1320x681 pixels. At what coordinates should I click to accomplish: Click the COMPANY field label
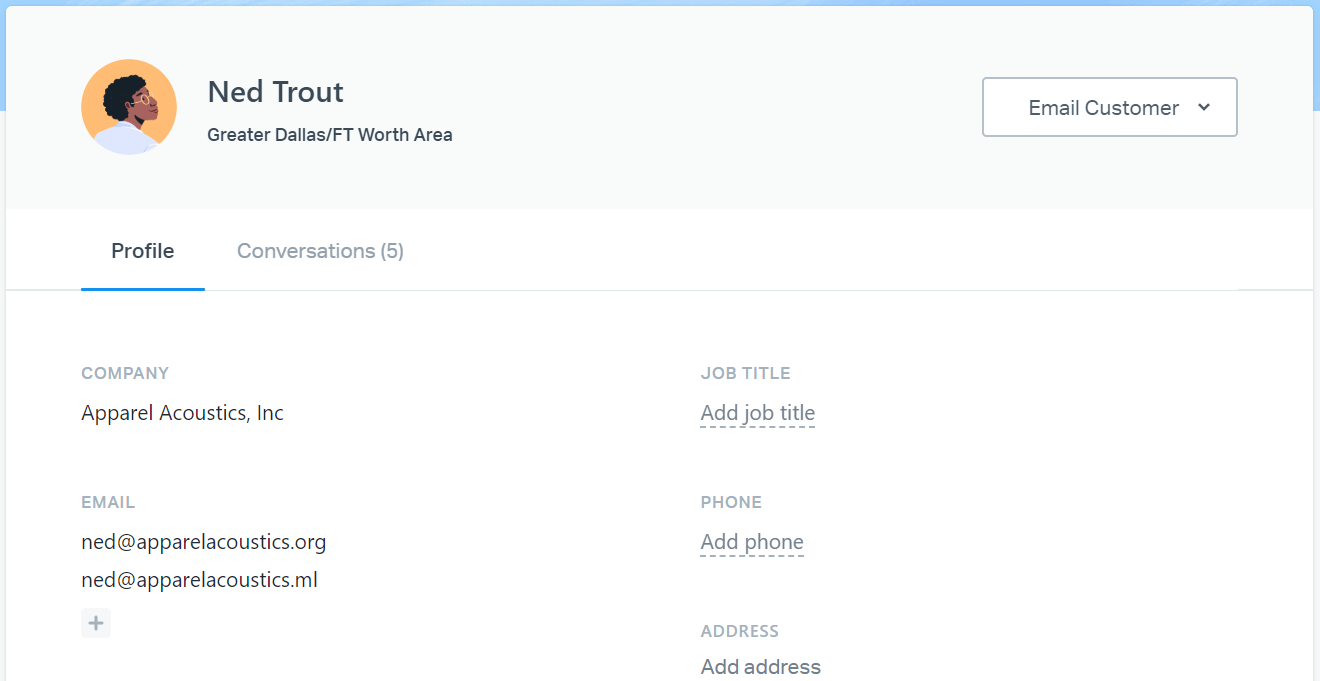tap(125, 373)
